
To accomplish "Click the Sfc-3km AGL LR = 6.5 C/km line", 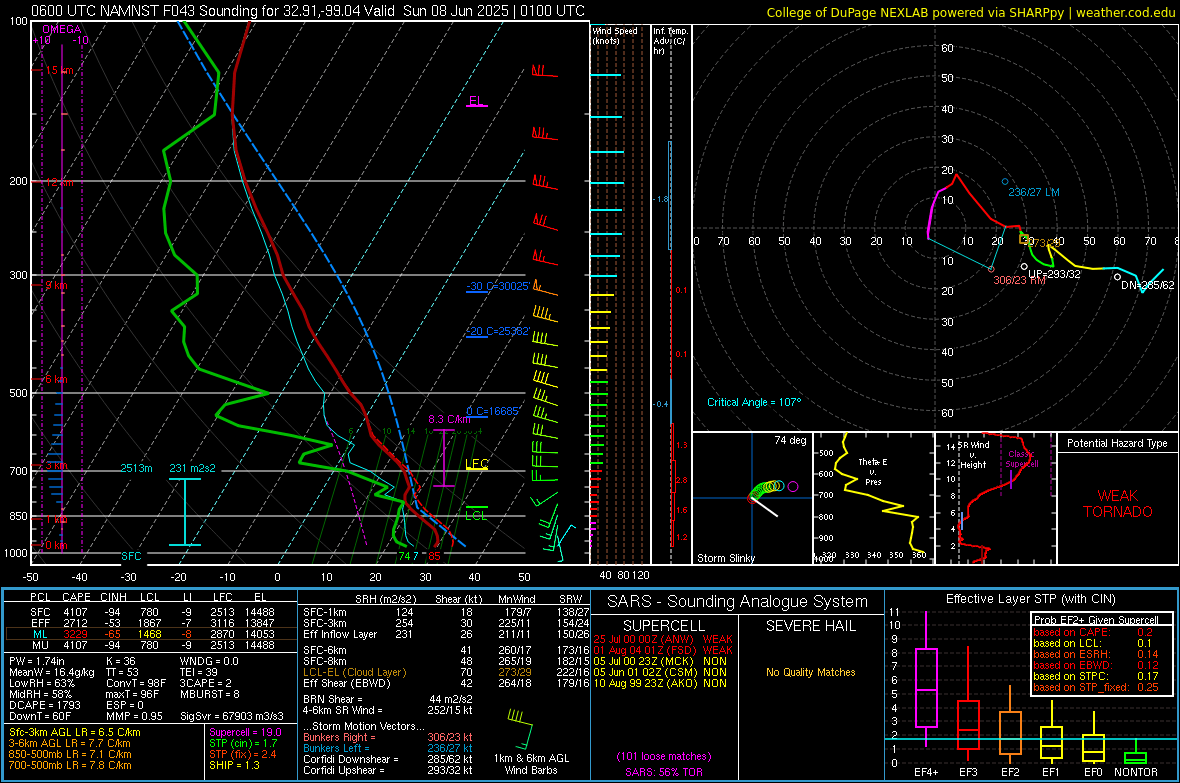I will pos(75,733).
